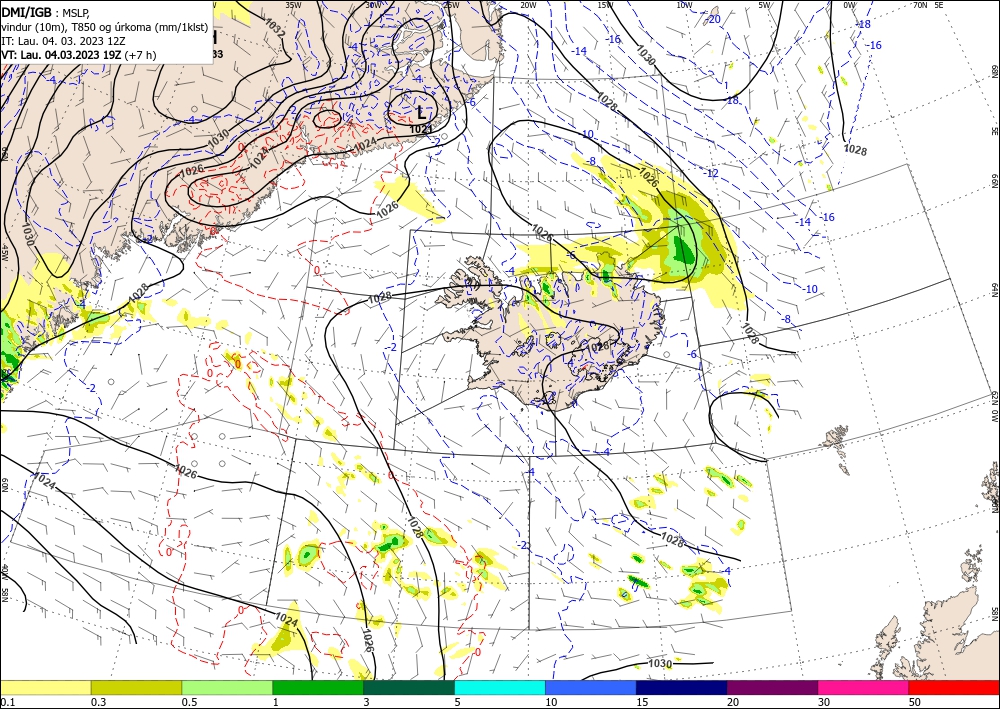
Task: Click the red 50+ legend swatch
Action: pos(954,687)
